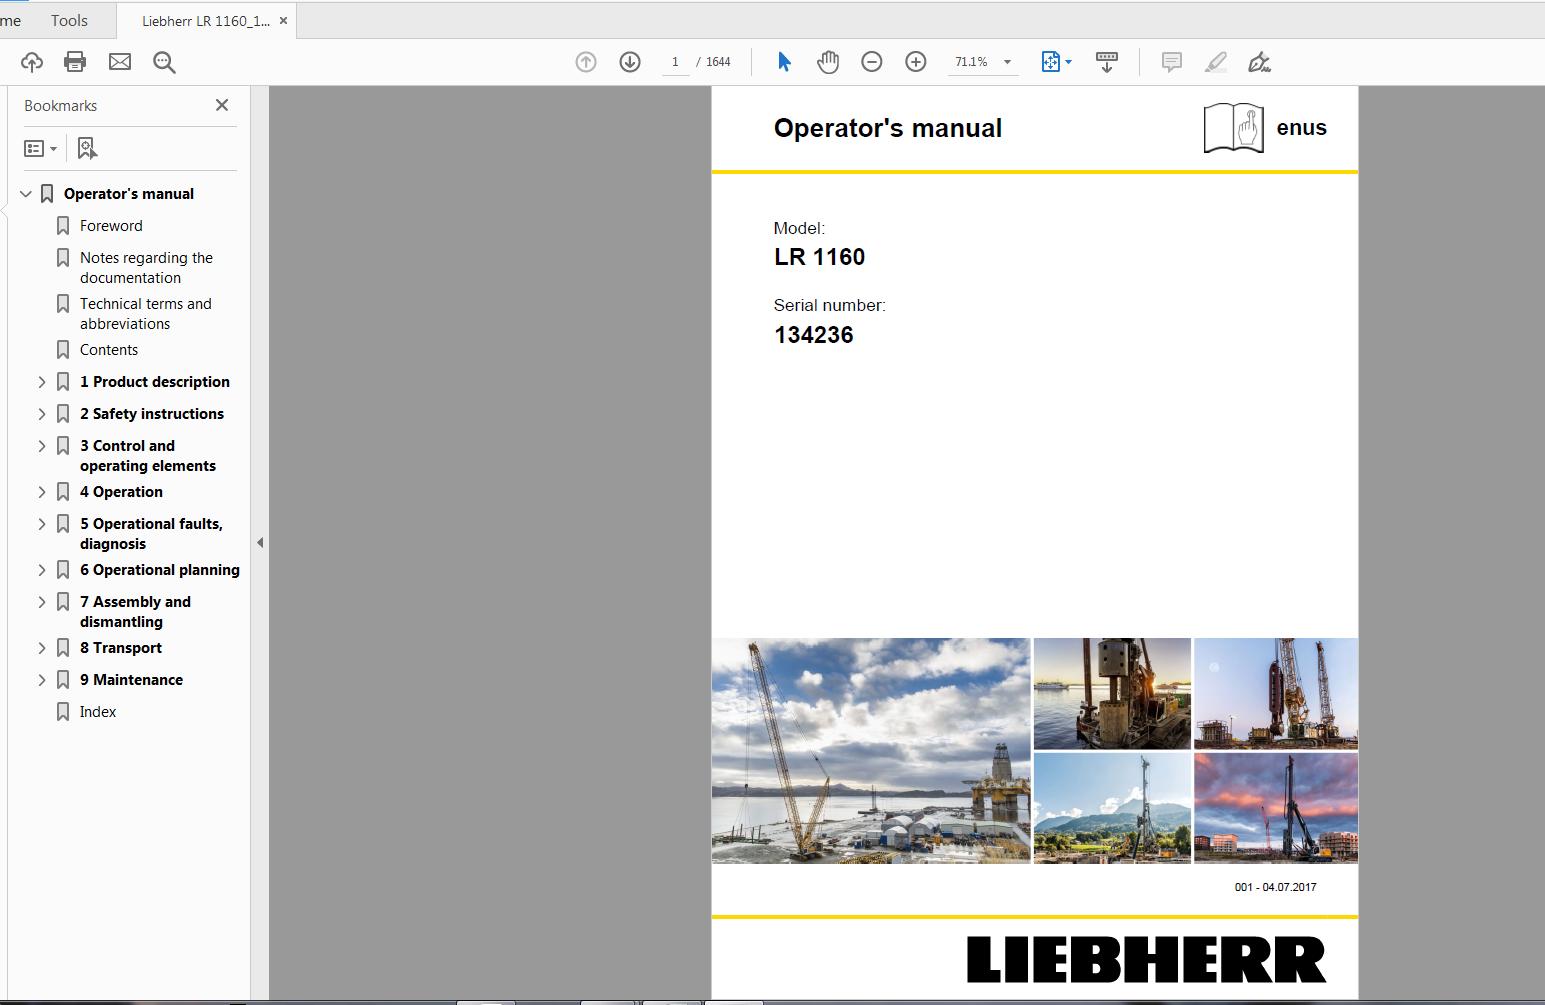Viewport: 1545px width, 1005px height.
Task: Open the zoom level 71.1% dropdown
Action: pos(1007,62)
